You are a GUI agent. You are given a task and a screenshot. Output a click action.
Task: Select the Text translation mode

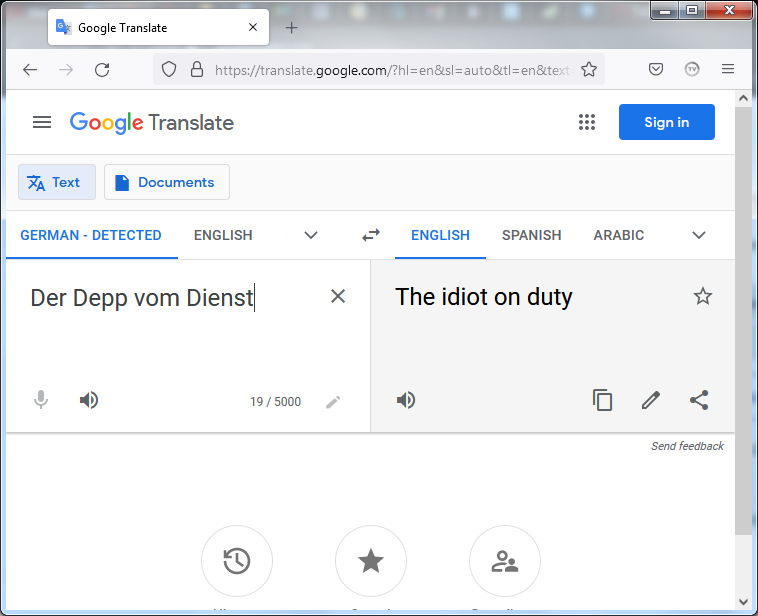57,182
